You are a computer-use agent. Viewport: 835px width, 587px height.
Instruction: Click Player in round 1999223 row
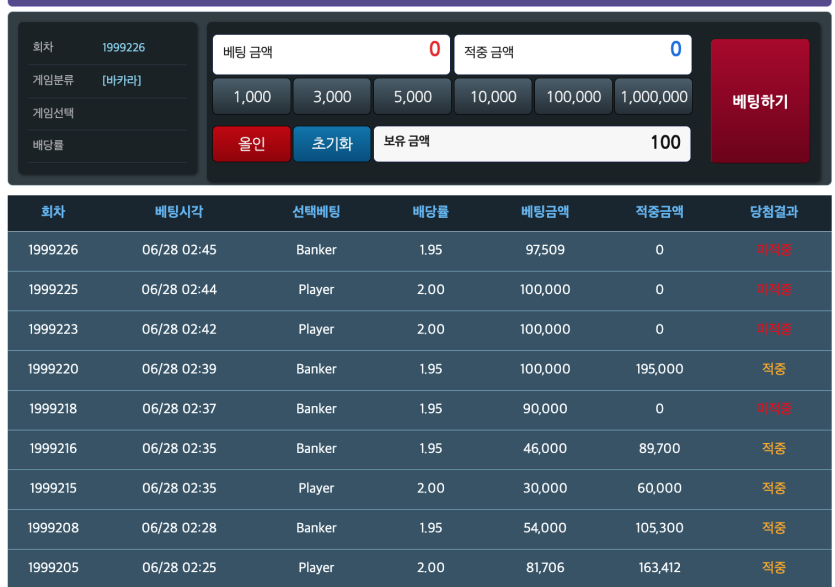click(x=316, y=329)
